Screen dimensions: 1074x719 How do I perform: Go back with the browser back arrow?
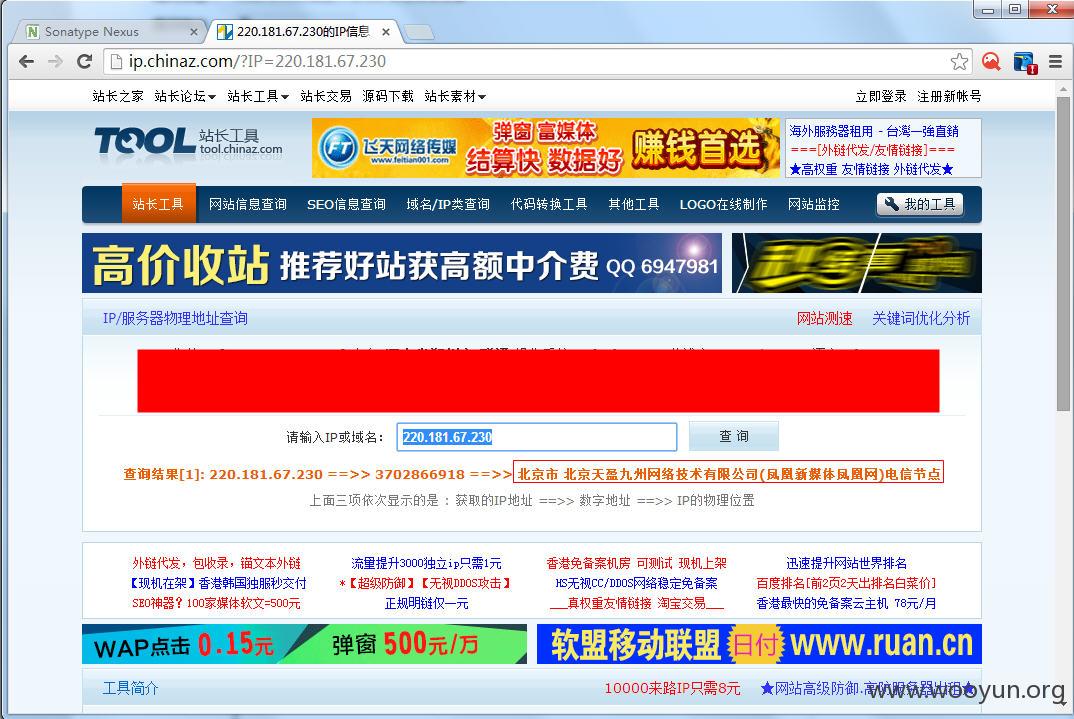tap(27, 62)
